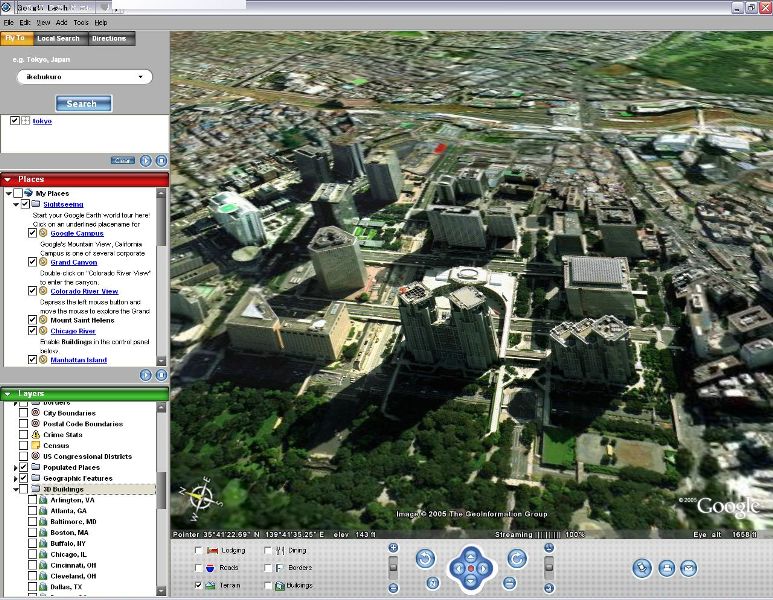773x600 pixels.
Task: Open the Tools menu
Action: click(81, 23)
